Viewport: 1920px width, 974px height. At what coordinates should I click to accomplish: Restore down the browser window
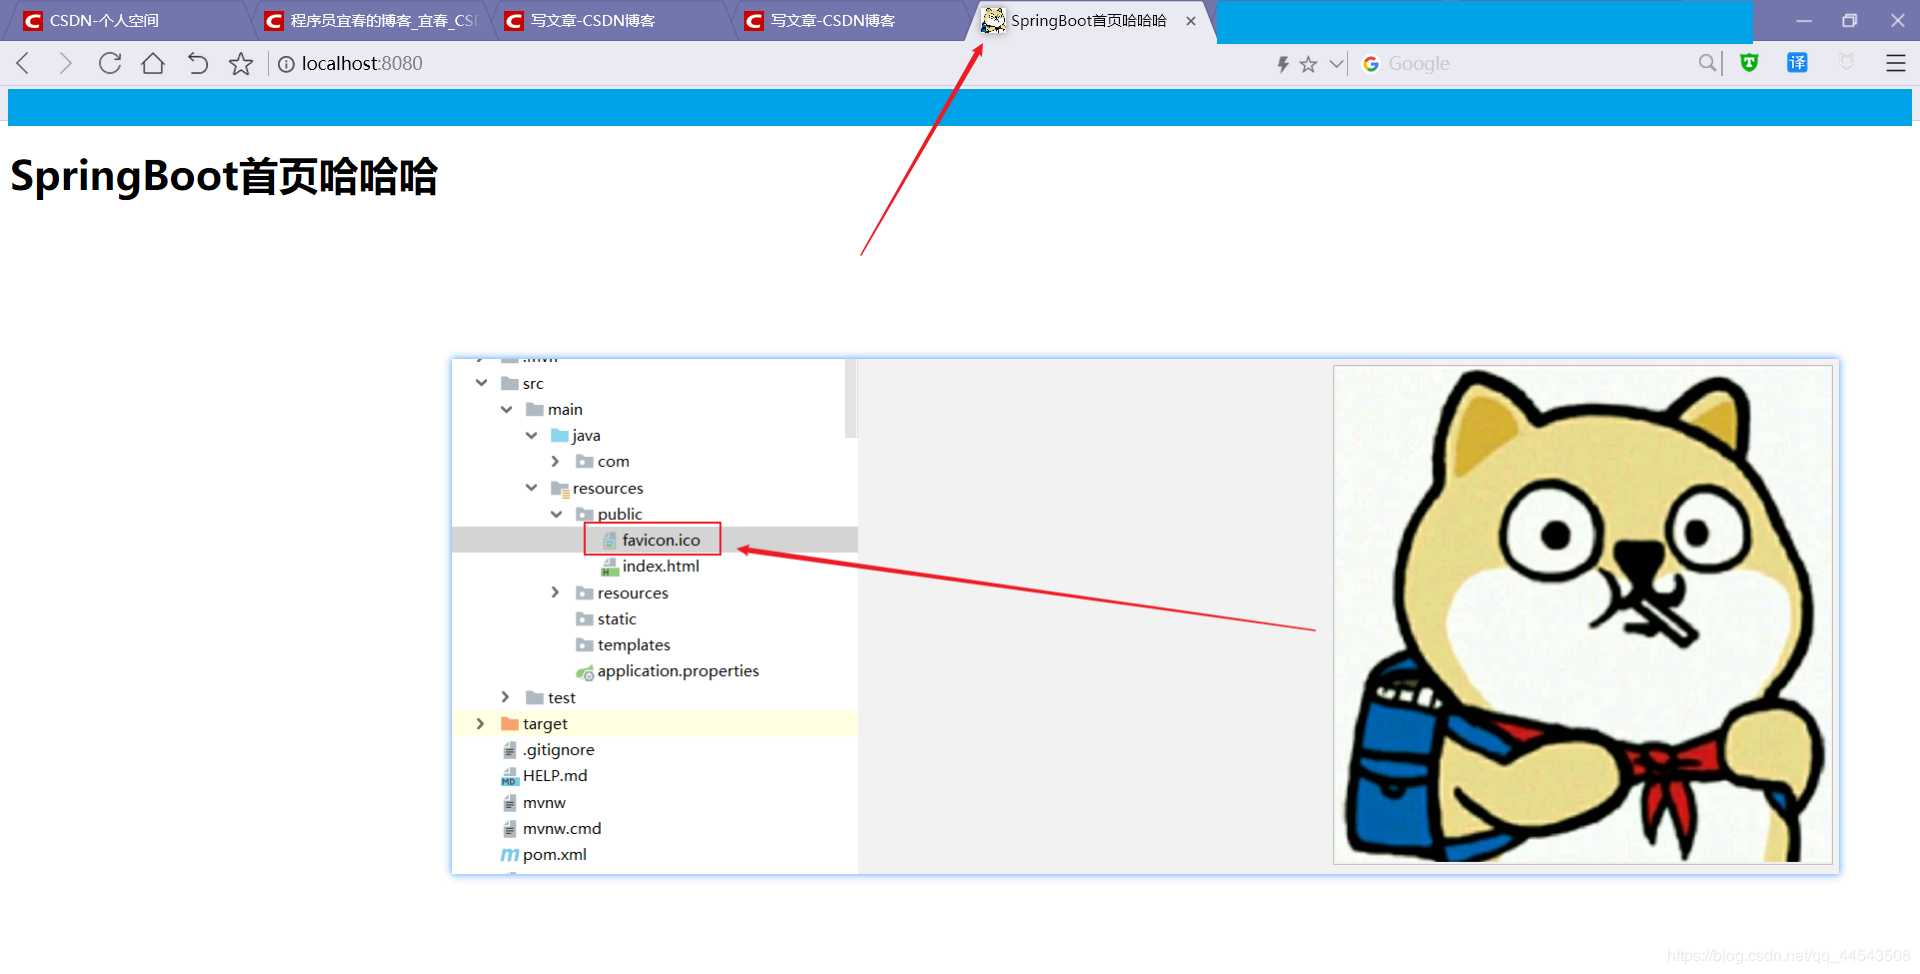click(x=1850, y=21)
